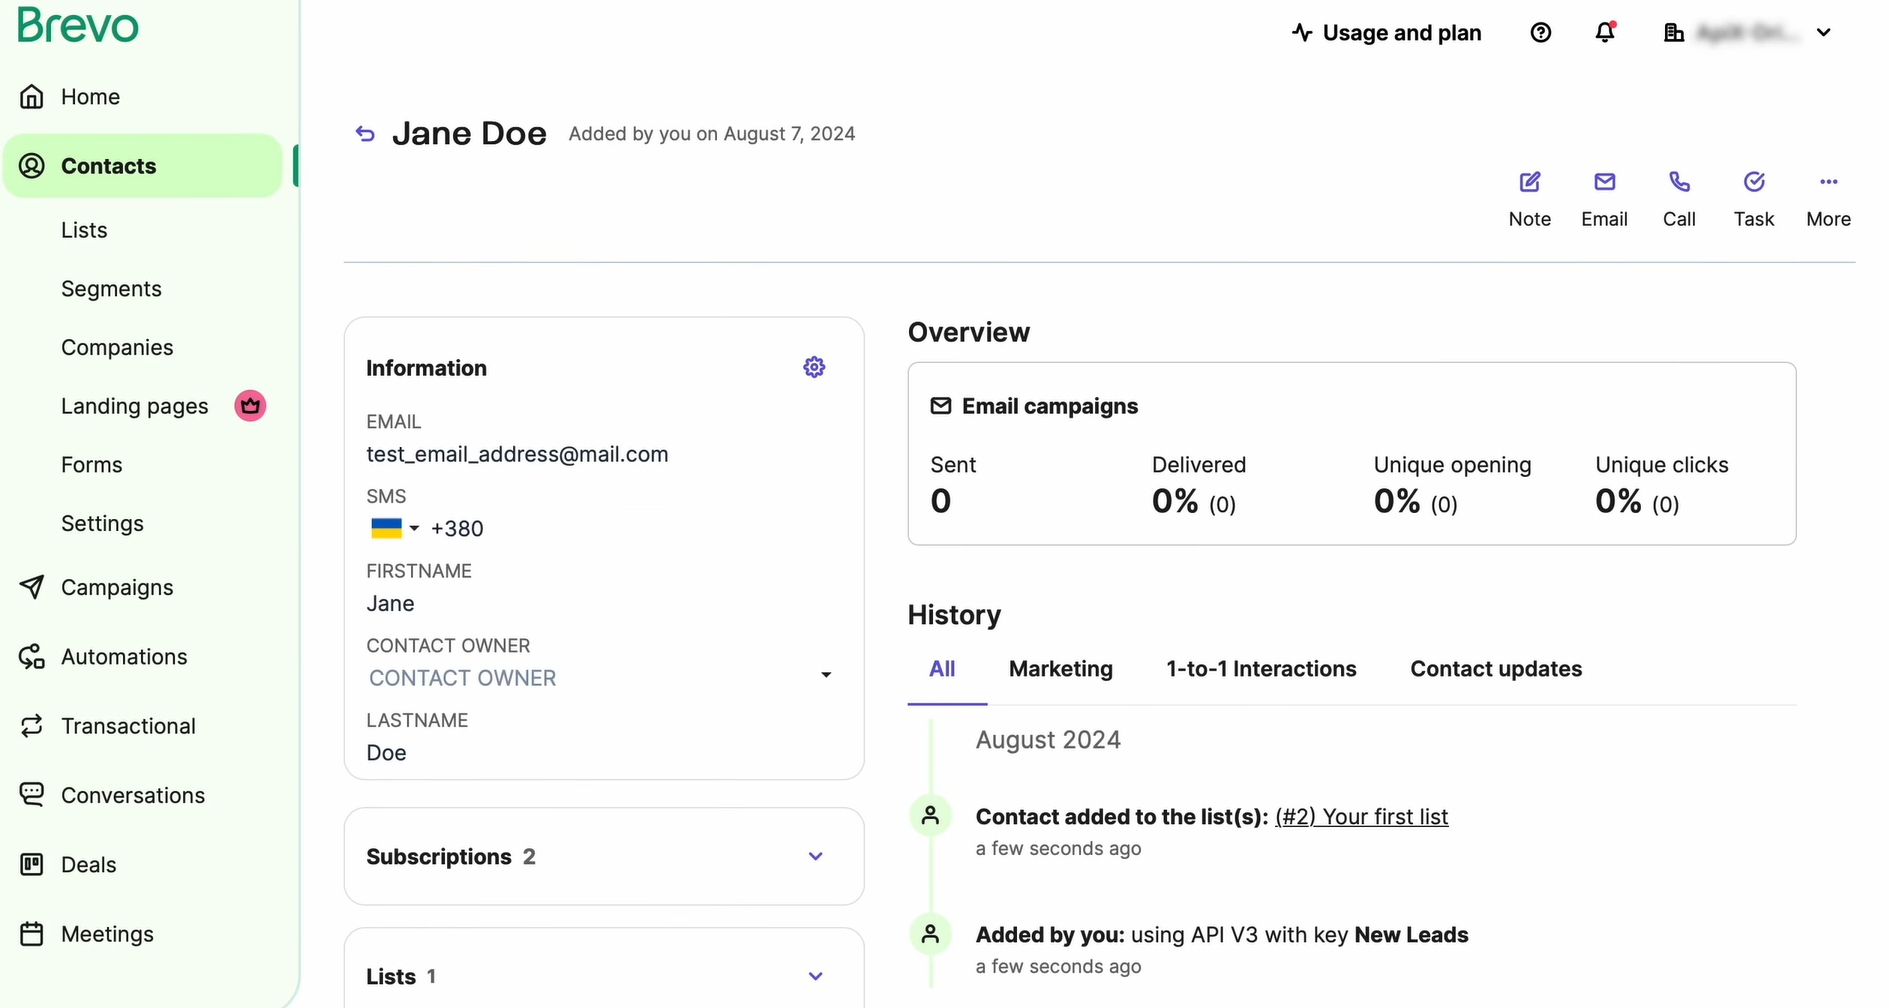Open the Lists submenu item
This screenshot has width=1889, height=1008.
point(84,230)
